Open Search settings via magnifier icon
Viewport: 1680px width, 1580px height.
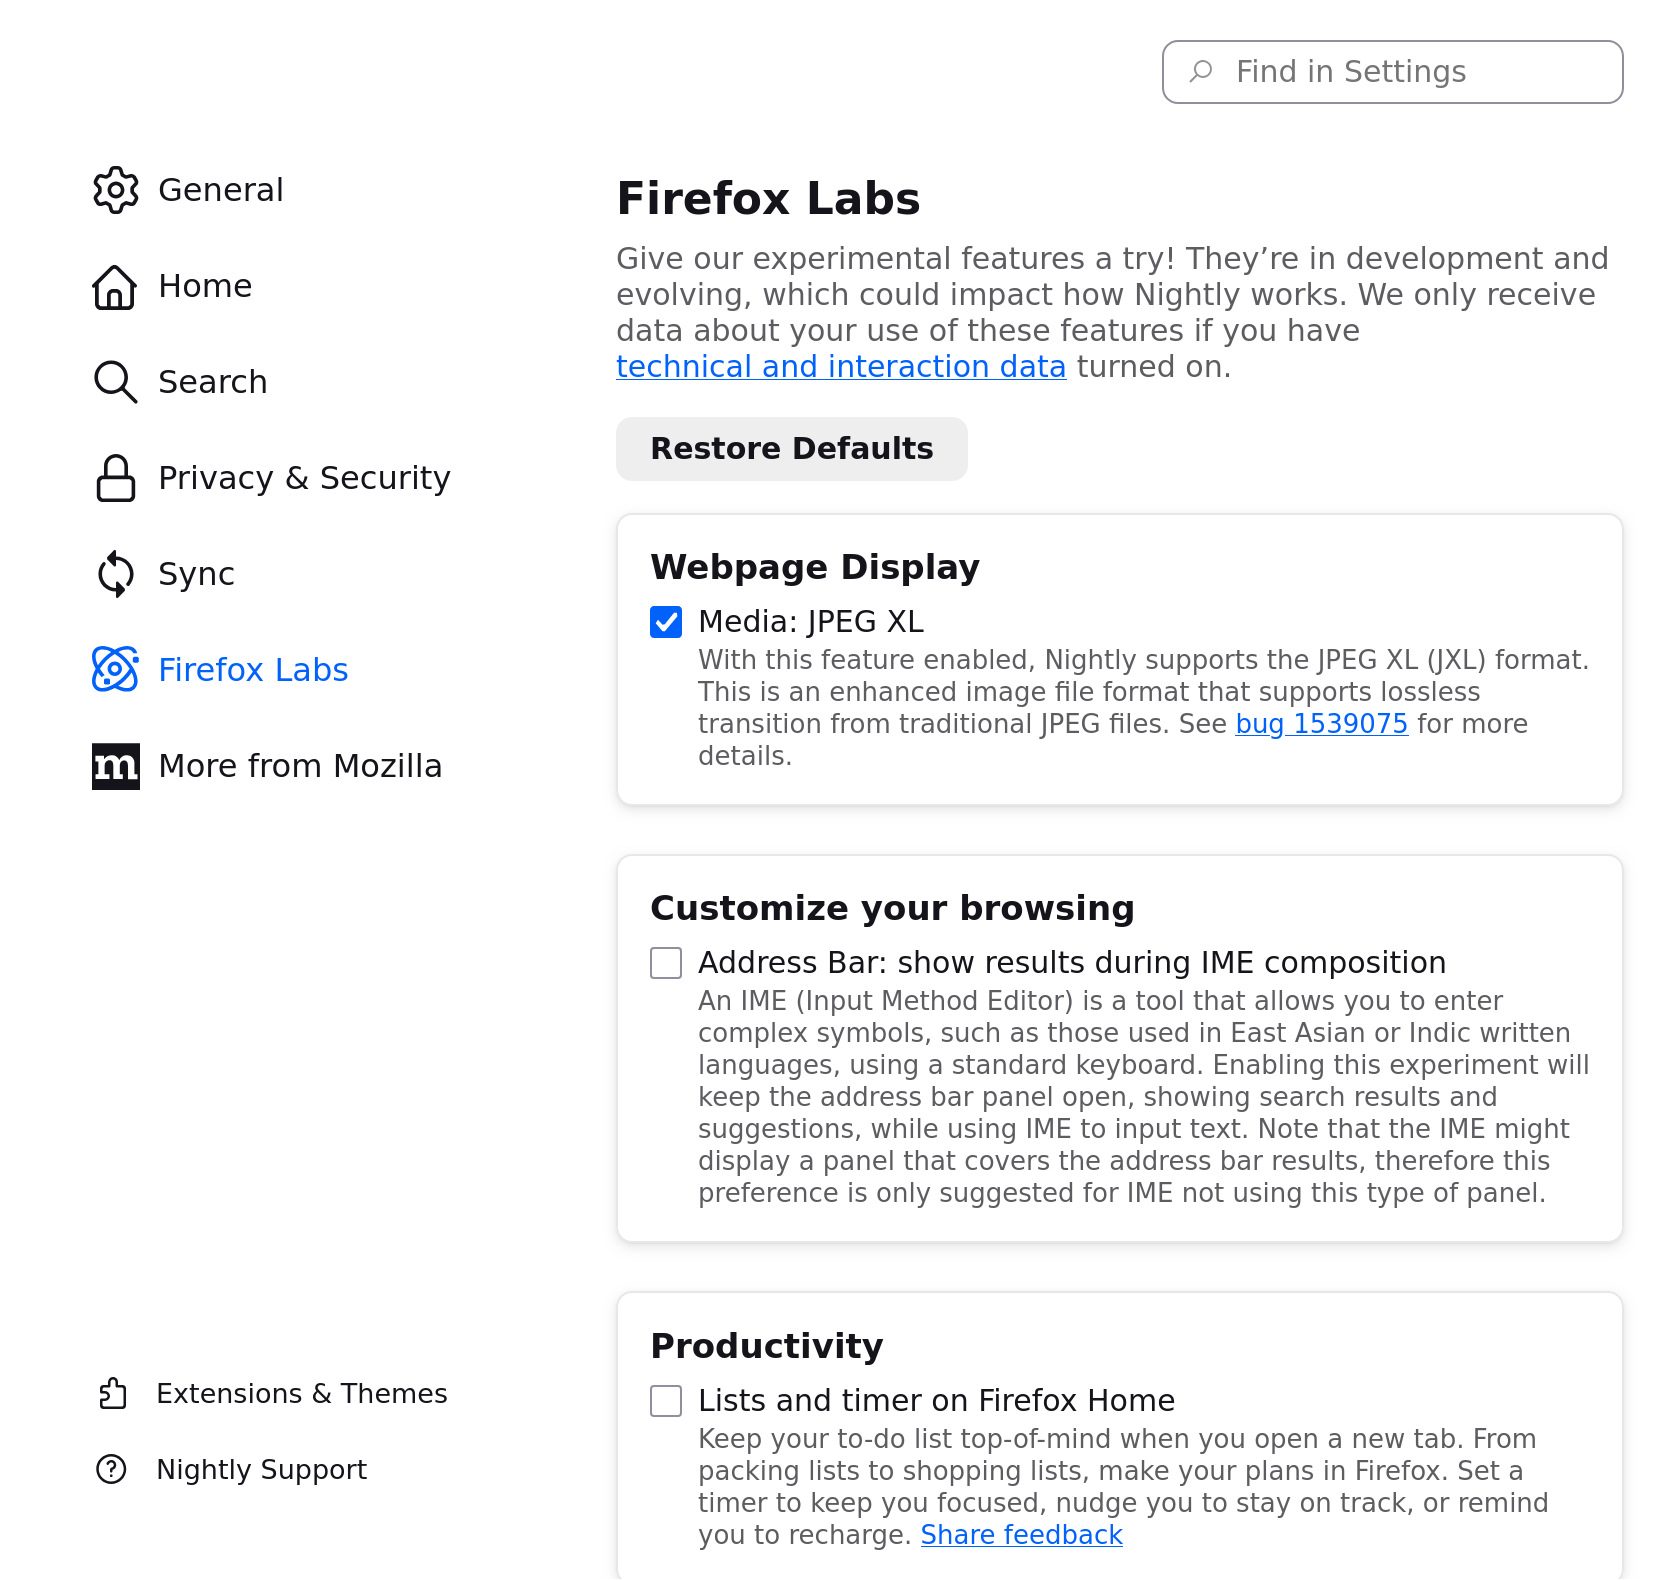click(114, 381)
